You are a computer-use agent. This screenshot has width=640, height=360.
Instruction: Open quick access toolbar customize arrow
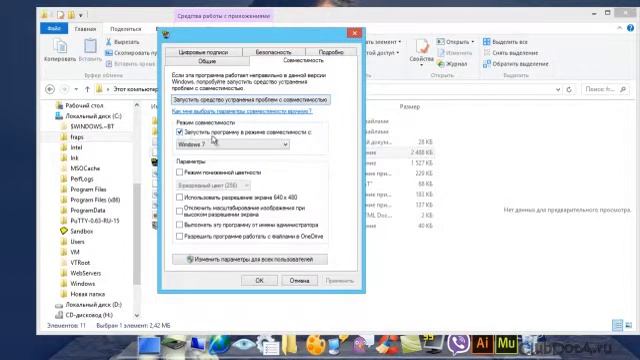pyautogui.click(x=81, y=15)
